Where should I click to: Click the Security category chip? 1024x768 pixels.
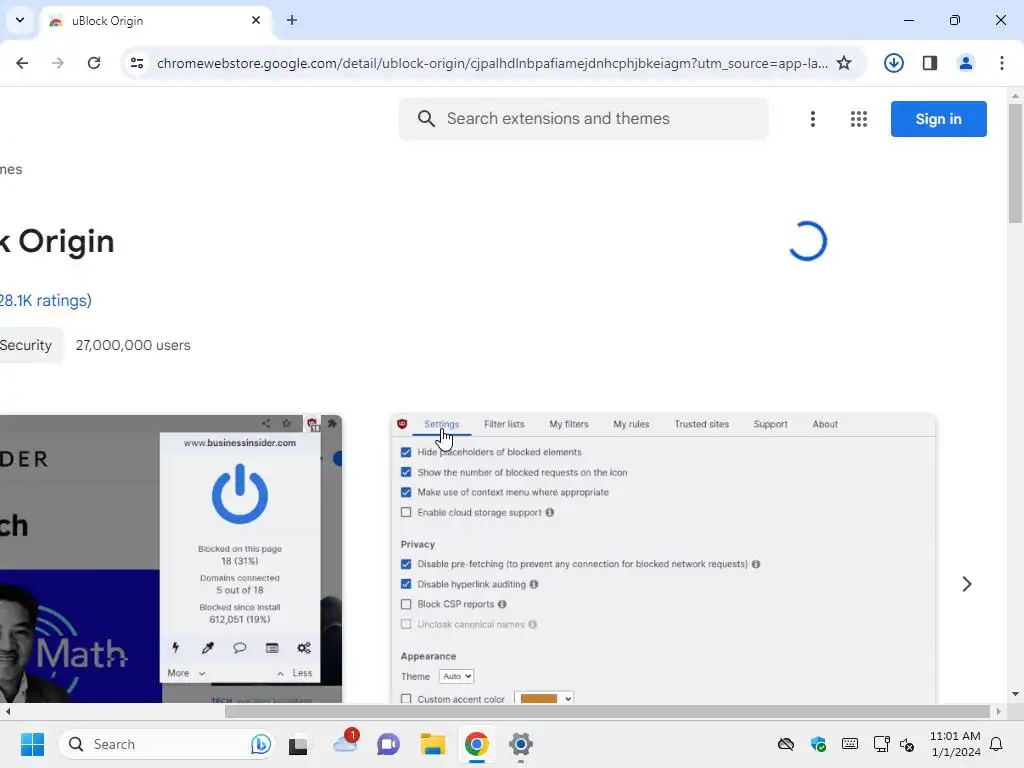click(x=29, y=345)
